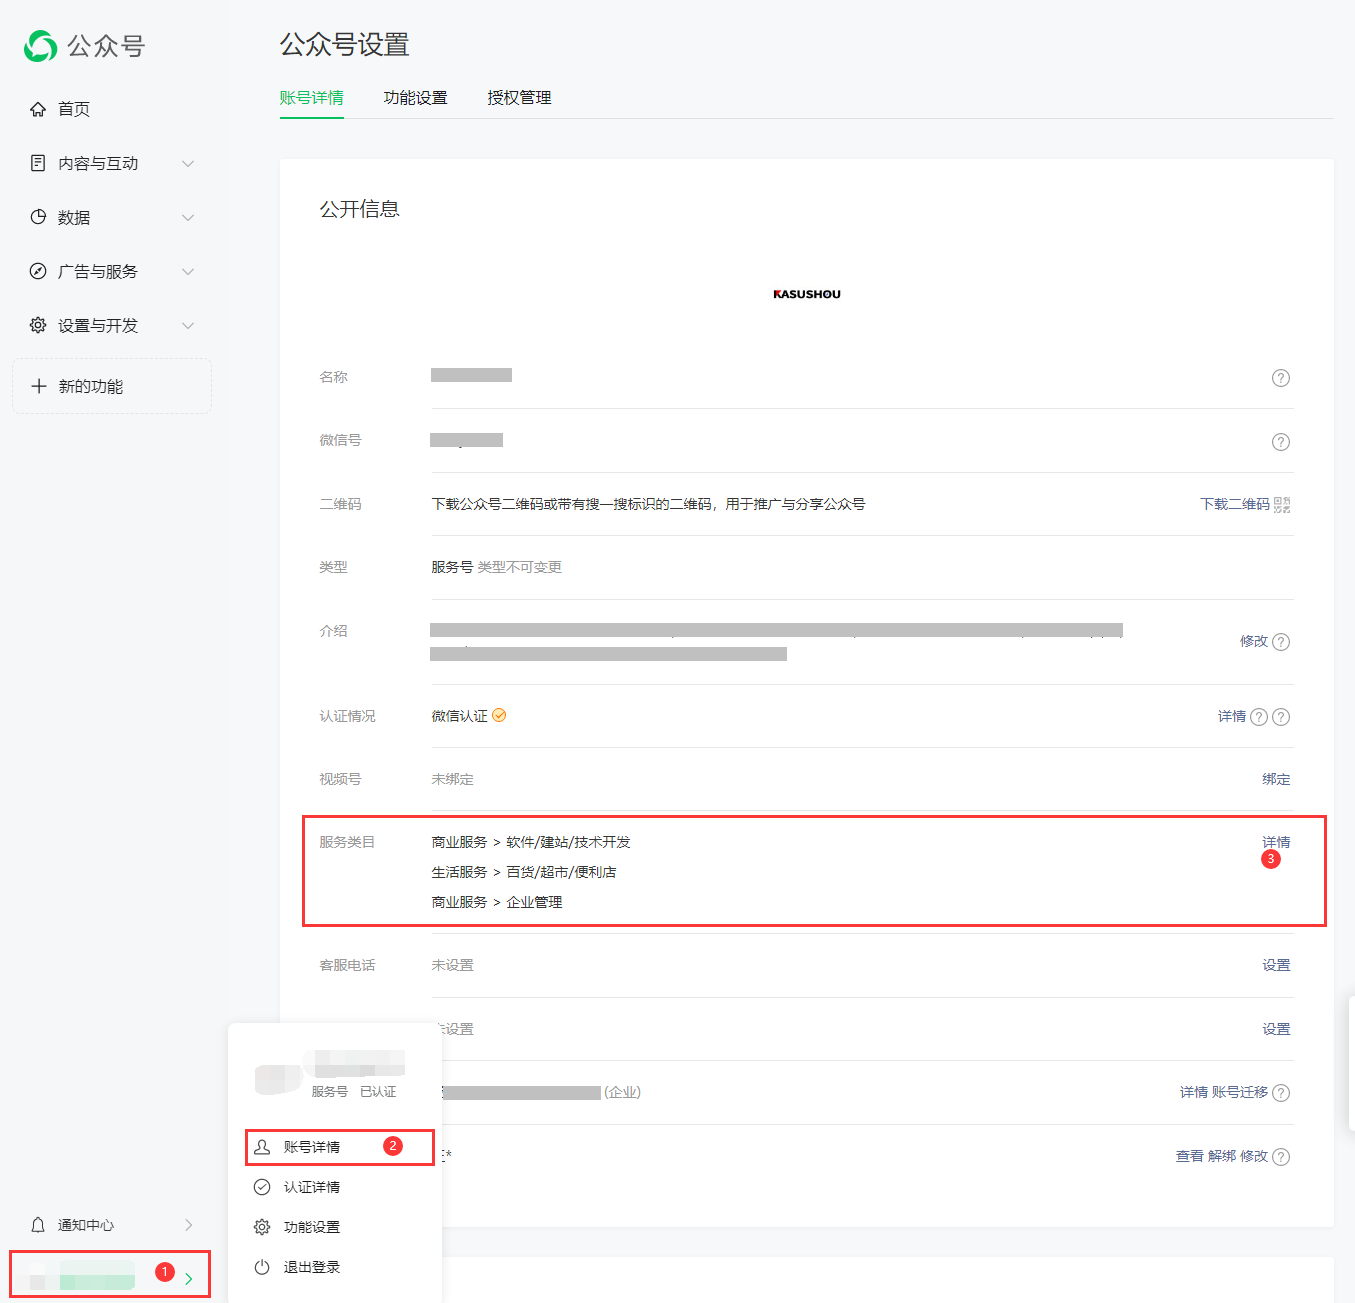The height and width of the screenshot is (1303, 1355).
Task: Click person icon beside 账号详情 in popup
Action: click(262, 1147)
